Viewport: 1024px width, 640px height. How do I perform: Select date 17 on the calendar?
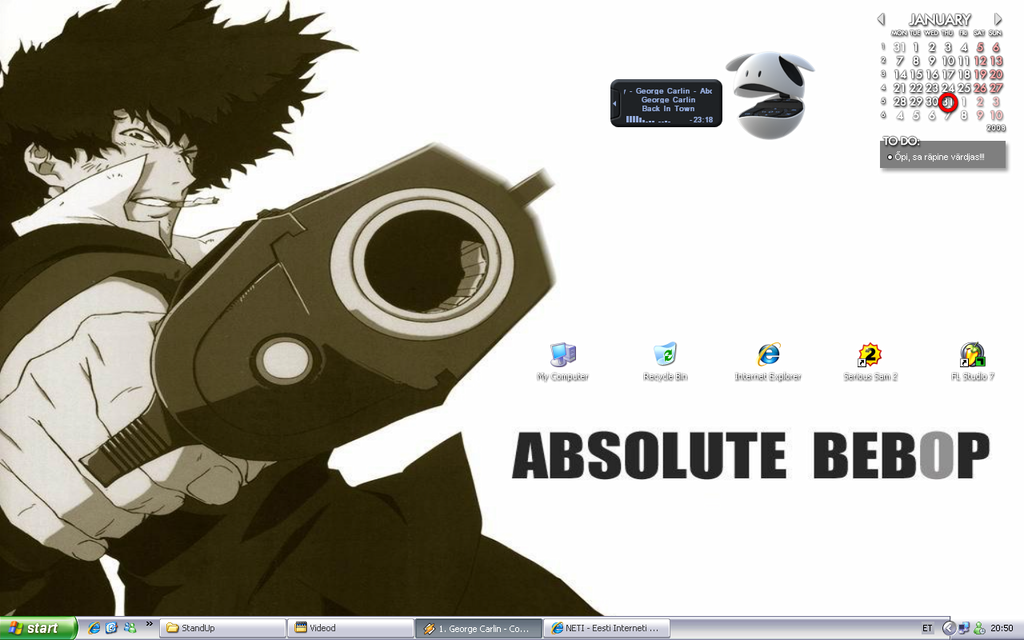pos(948,74)
